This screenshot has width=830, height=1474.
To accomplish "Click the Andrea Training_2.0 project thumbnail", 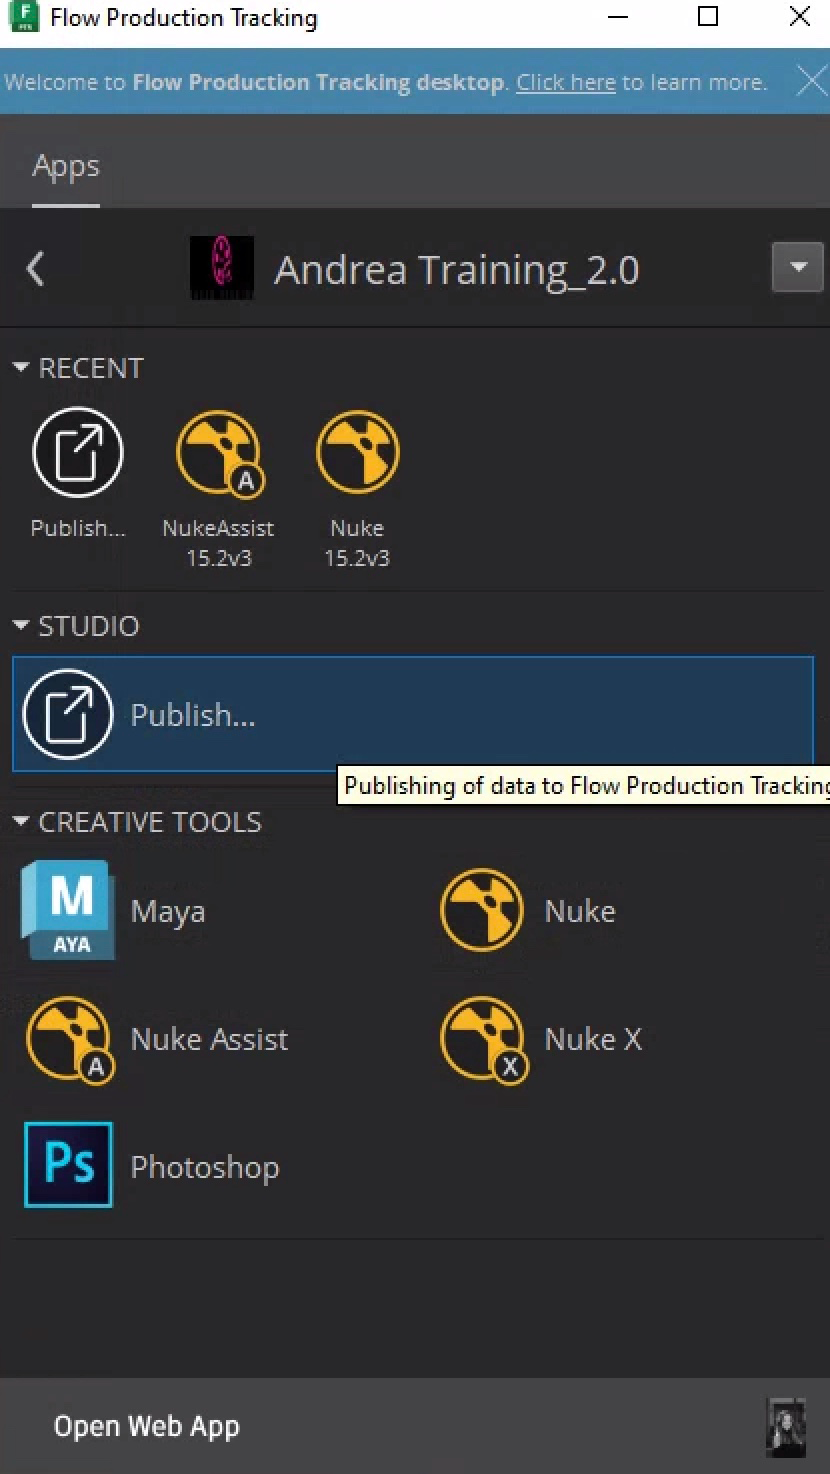I will [222, 268].
